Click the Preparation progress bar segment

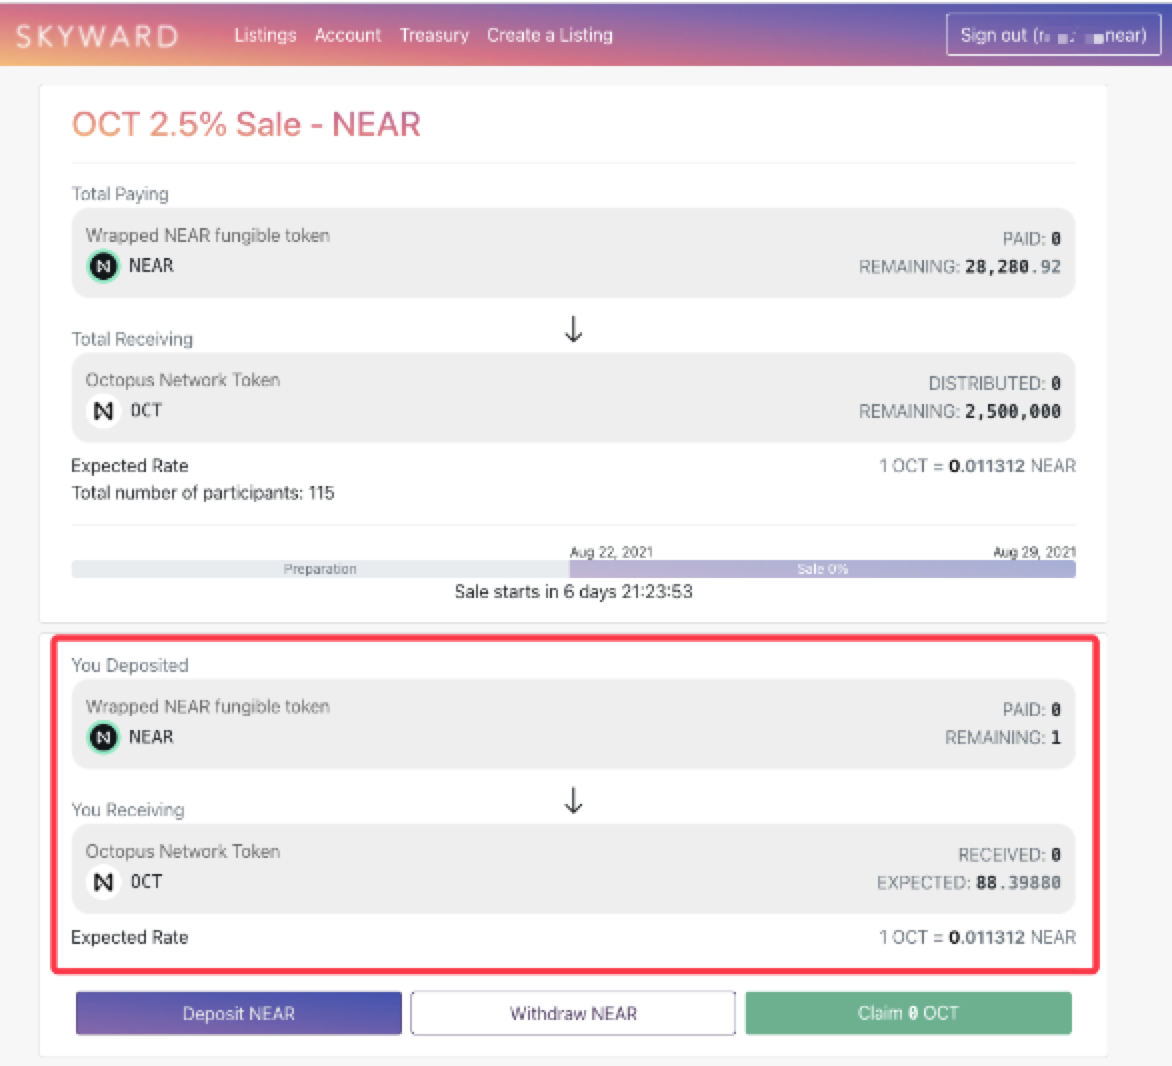tap(320, 569)
